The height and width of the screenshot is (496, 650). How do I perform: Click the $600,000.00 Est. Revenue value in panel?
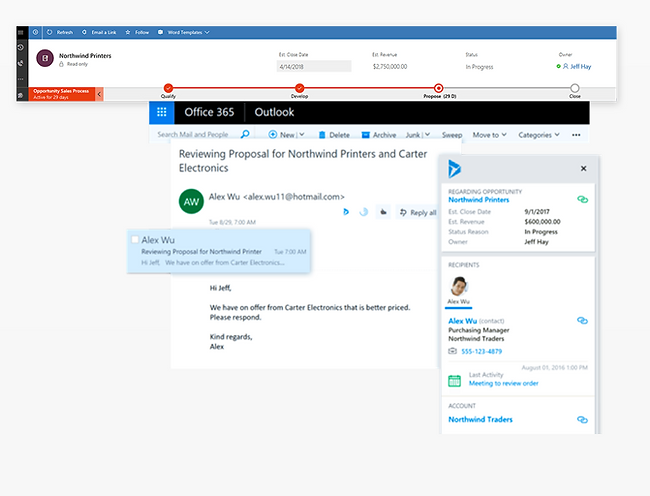click(542, 222)
